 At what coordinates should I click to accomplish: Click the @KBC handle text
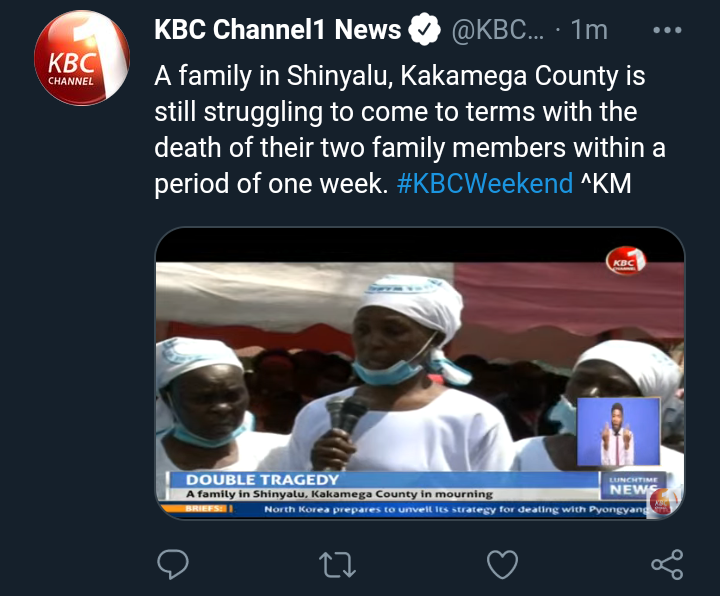click(x=498, y=30)
